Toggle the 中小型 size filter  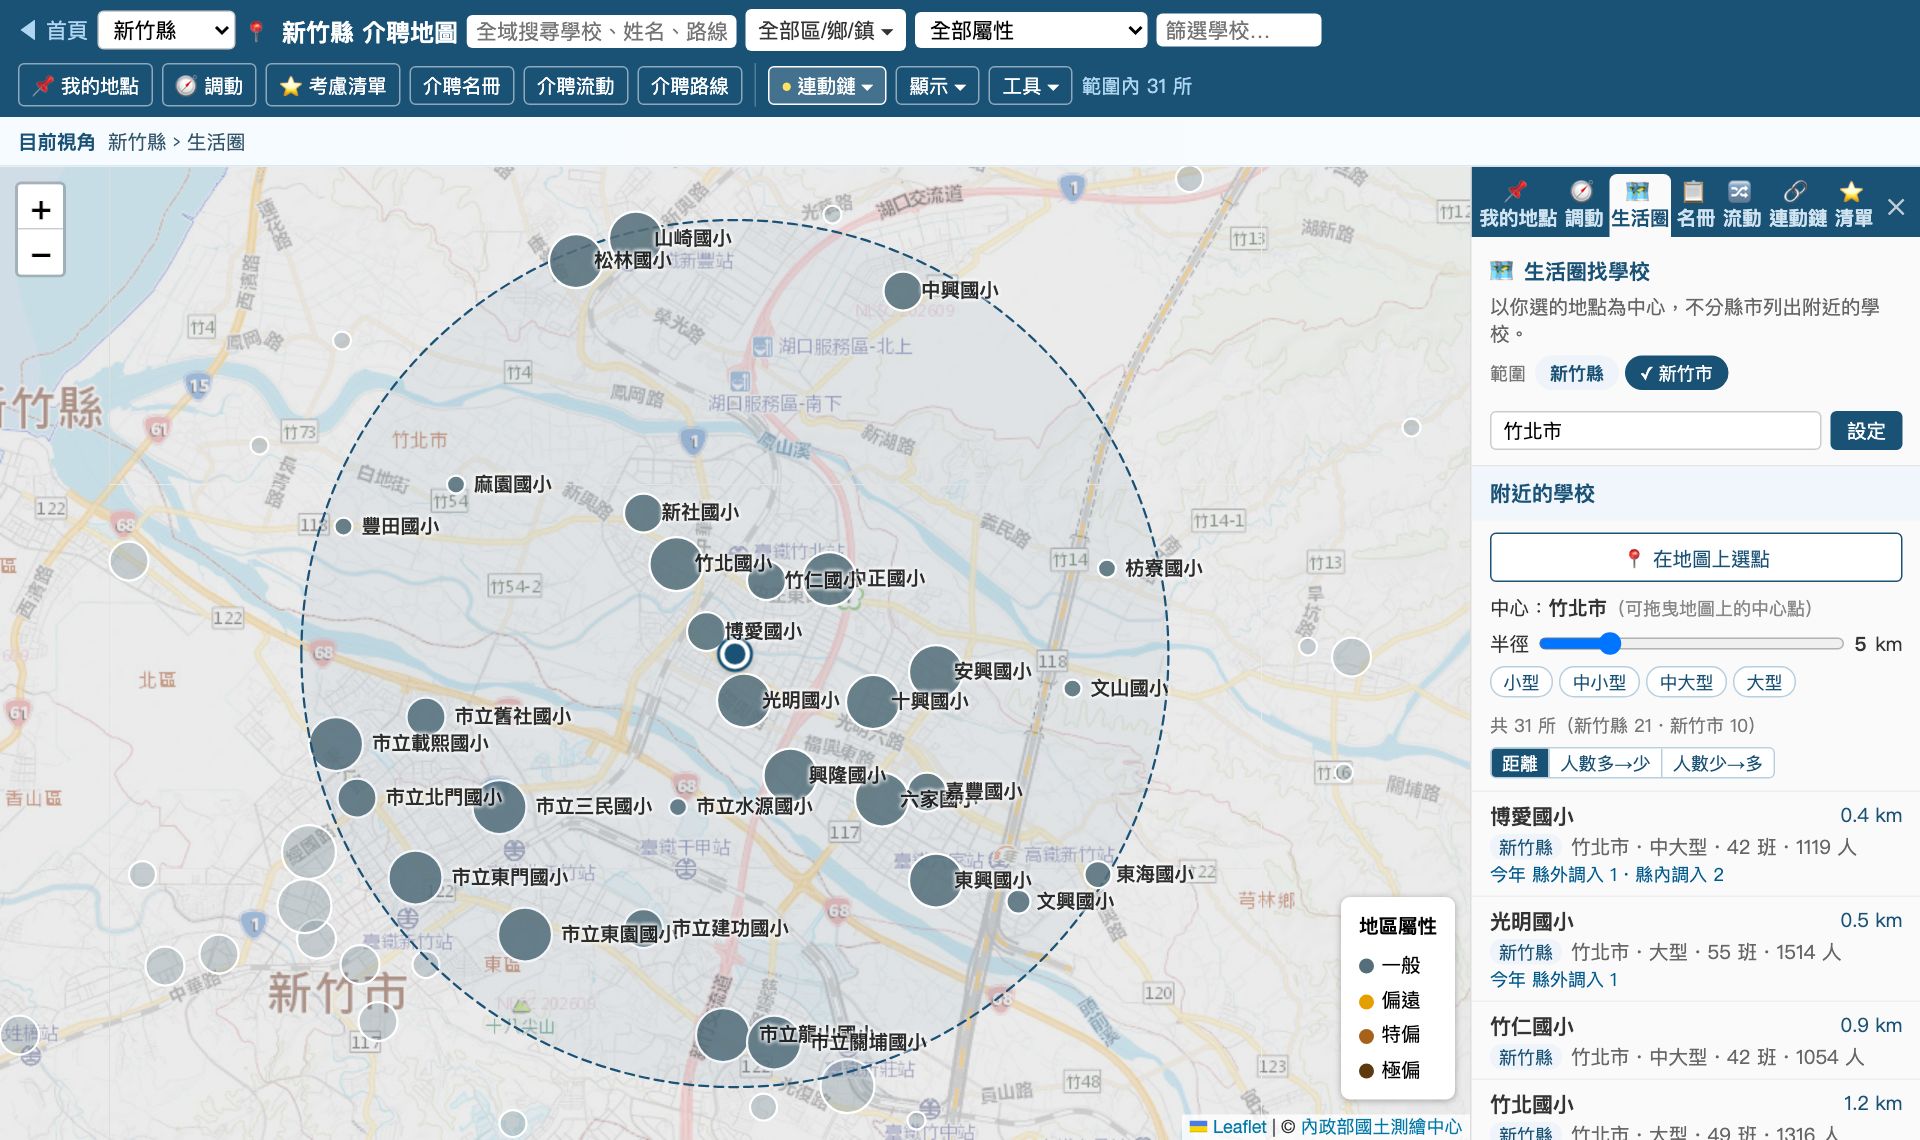tap(1599, 683)
